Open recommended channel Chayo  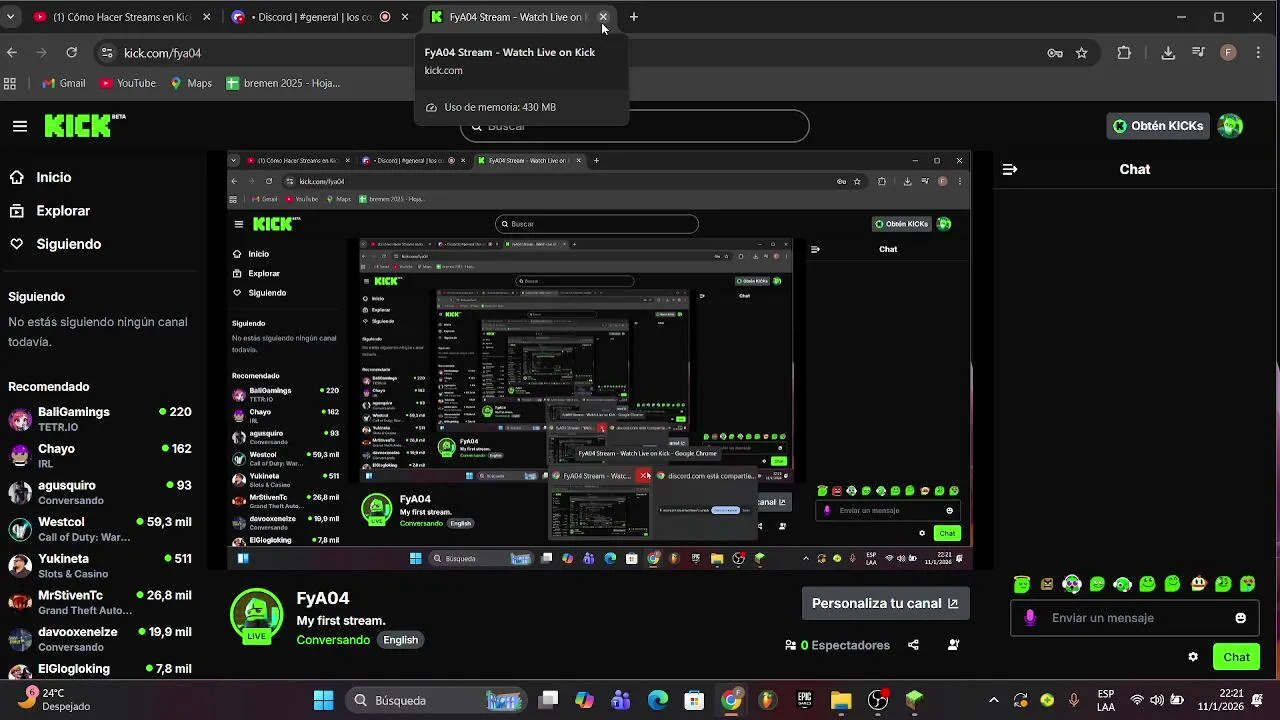tap(100, 456)
